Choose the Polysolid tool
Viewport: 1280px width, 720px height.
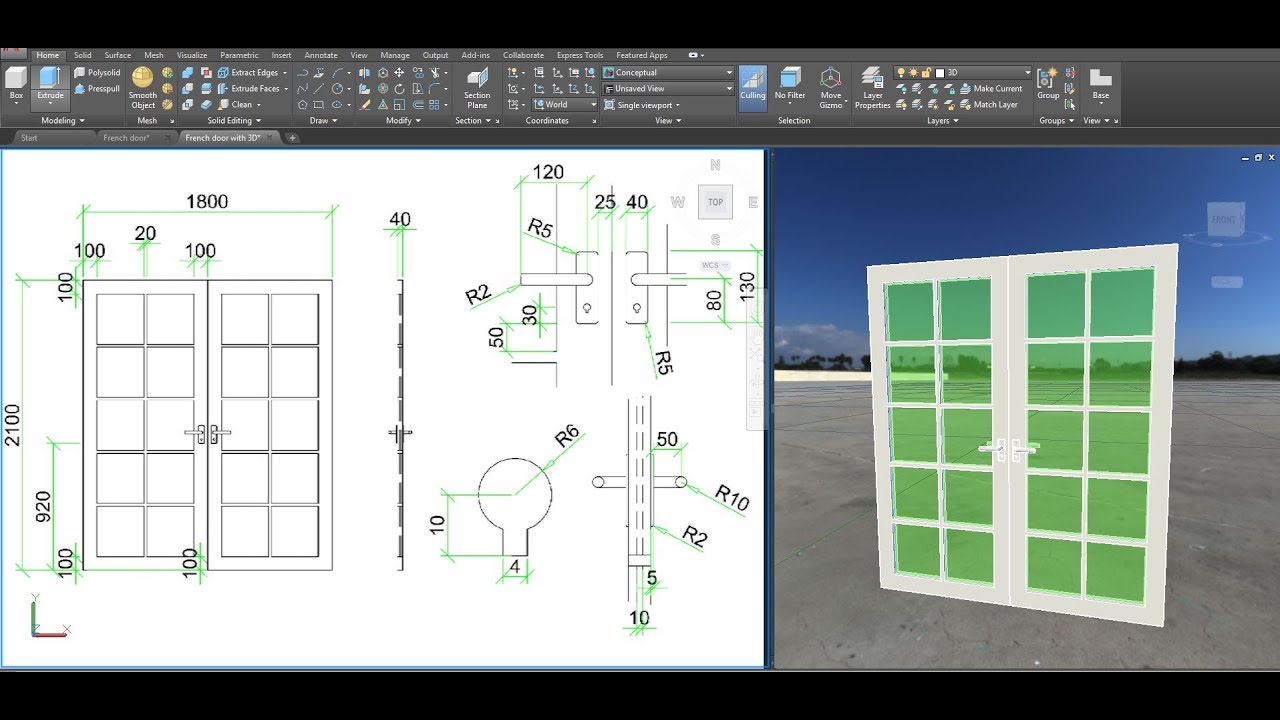pos(97,72)
